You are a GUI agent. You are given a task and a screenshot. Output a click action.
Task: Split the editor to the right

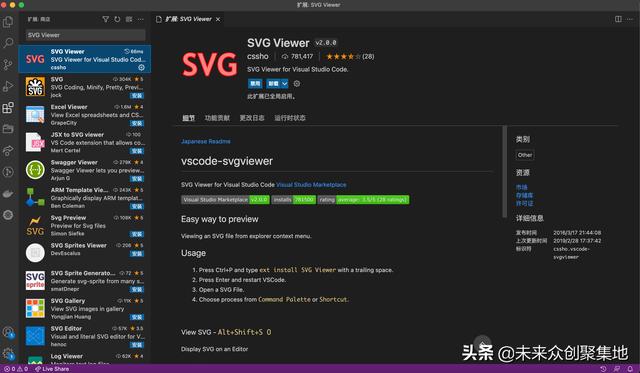coord(618,19)
